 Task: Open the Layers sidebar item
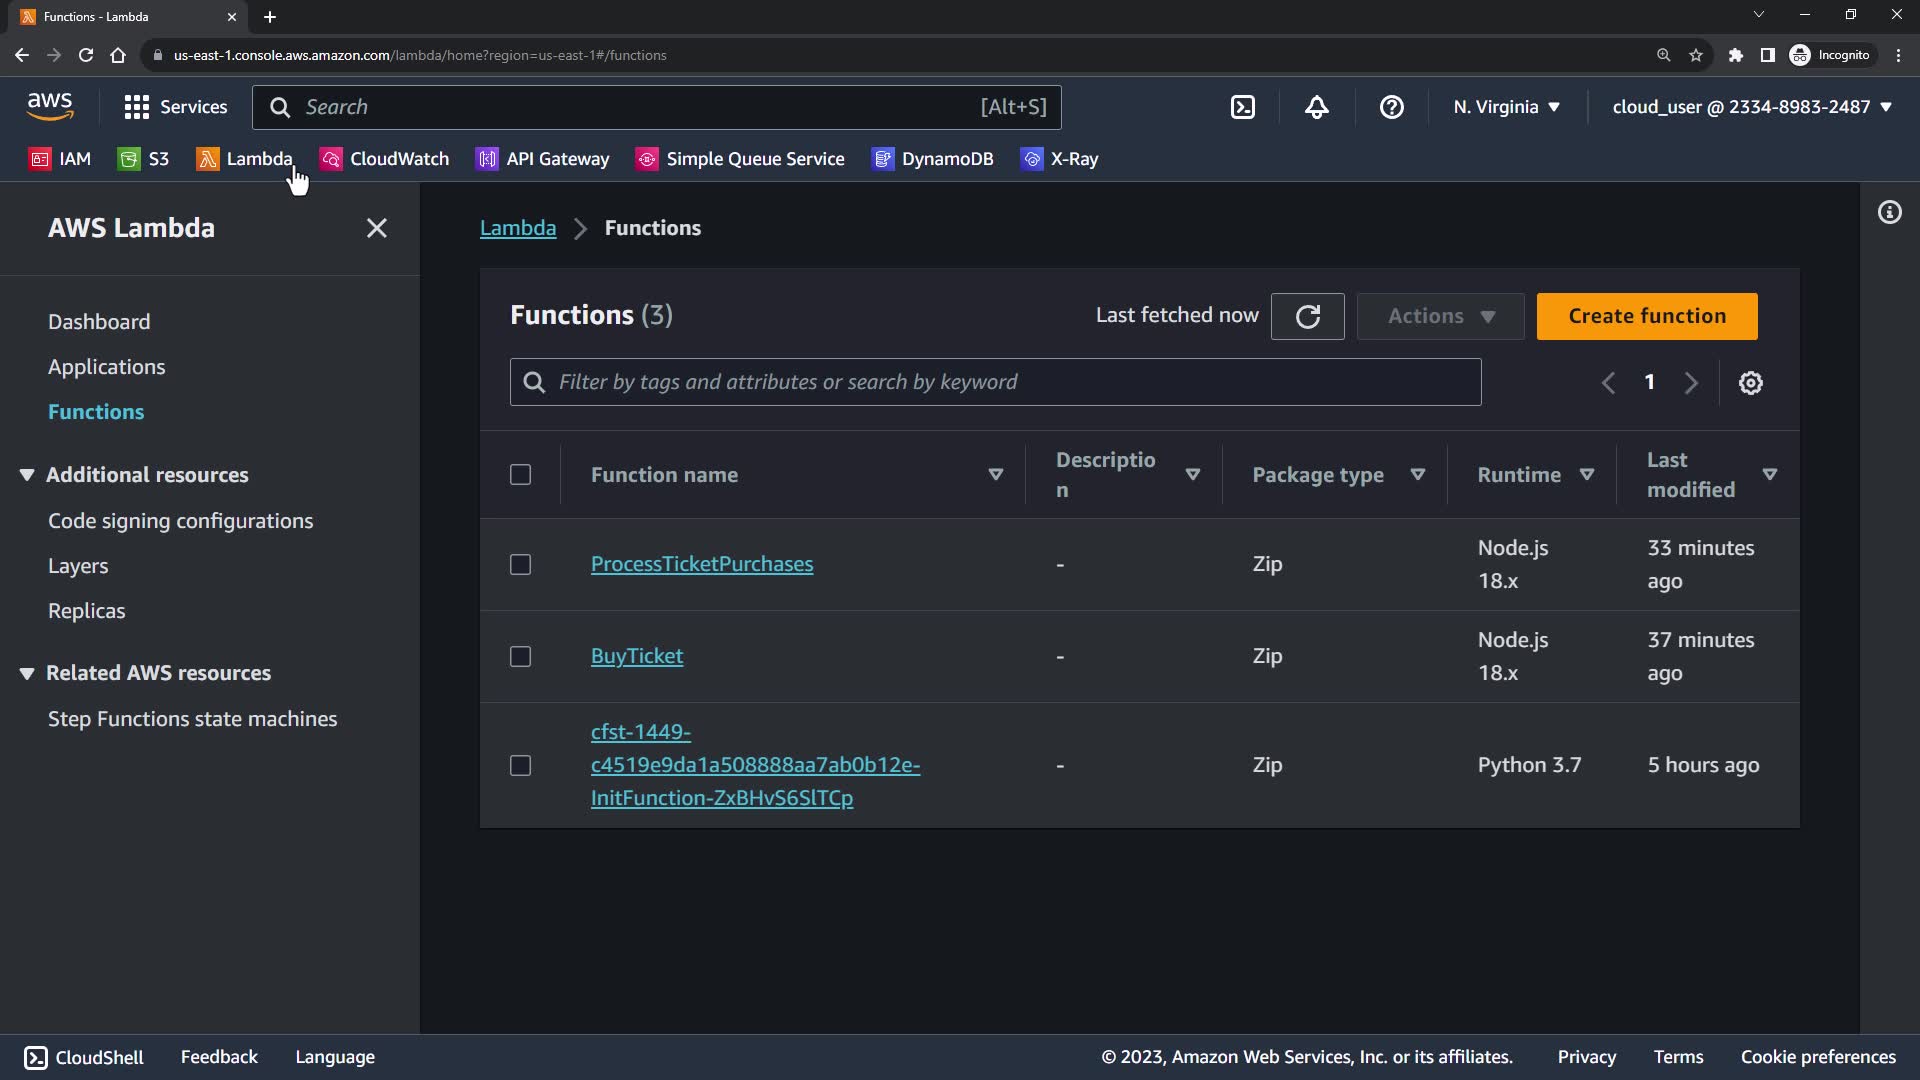point(78,566)
